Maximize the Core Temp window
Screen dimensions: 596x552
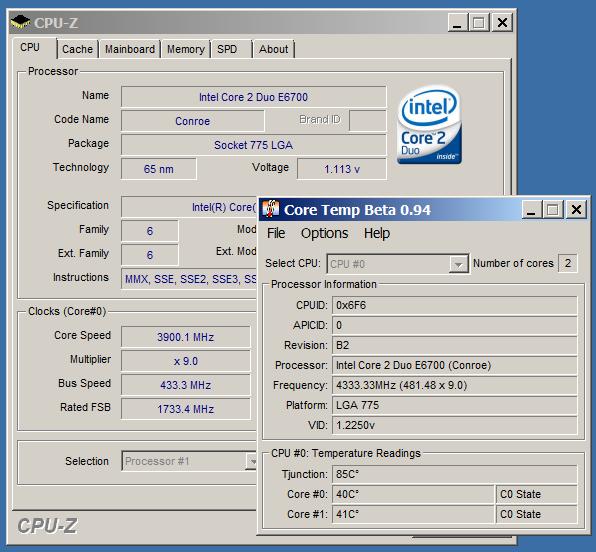click(553, 209)
